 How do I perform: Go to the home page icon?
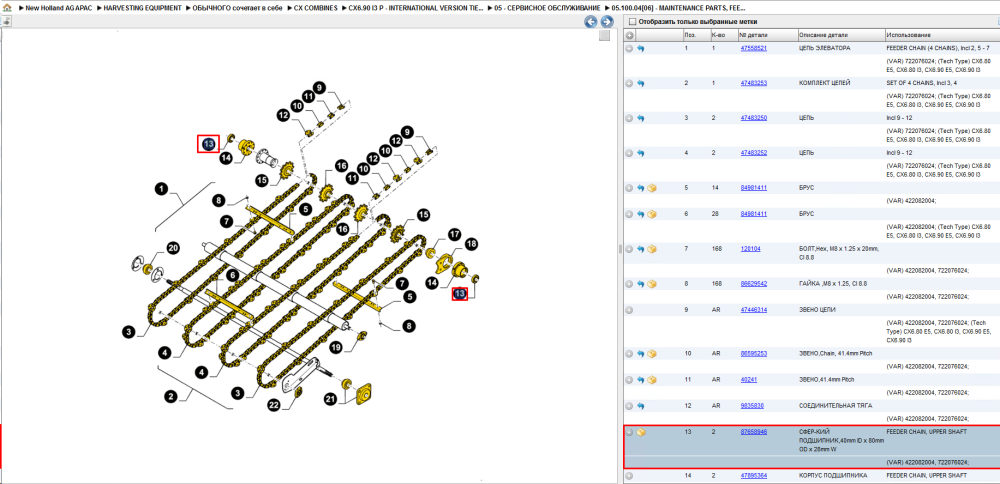click(7, 8)
